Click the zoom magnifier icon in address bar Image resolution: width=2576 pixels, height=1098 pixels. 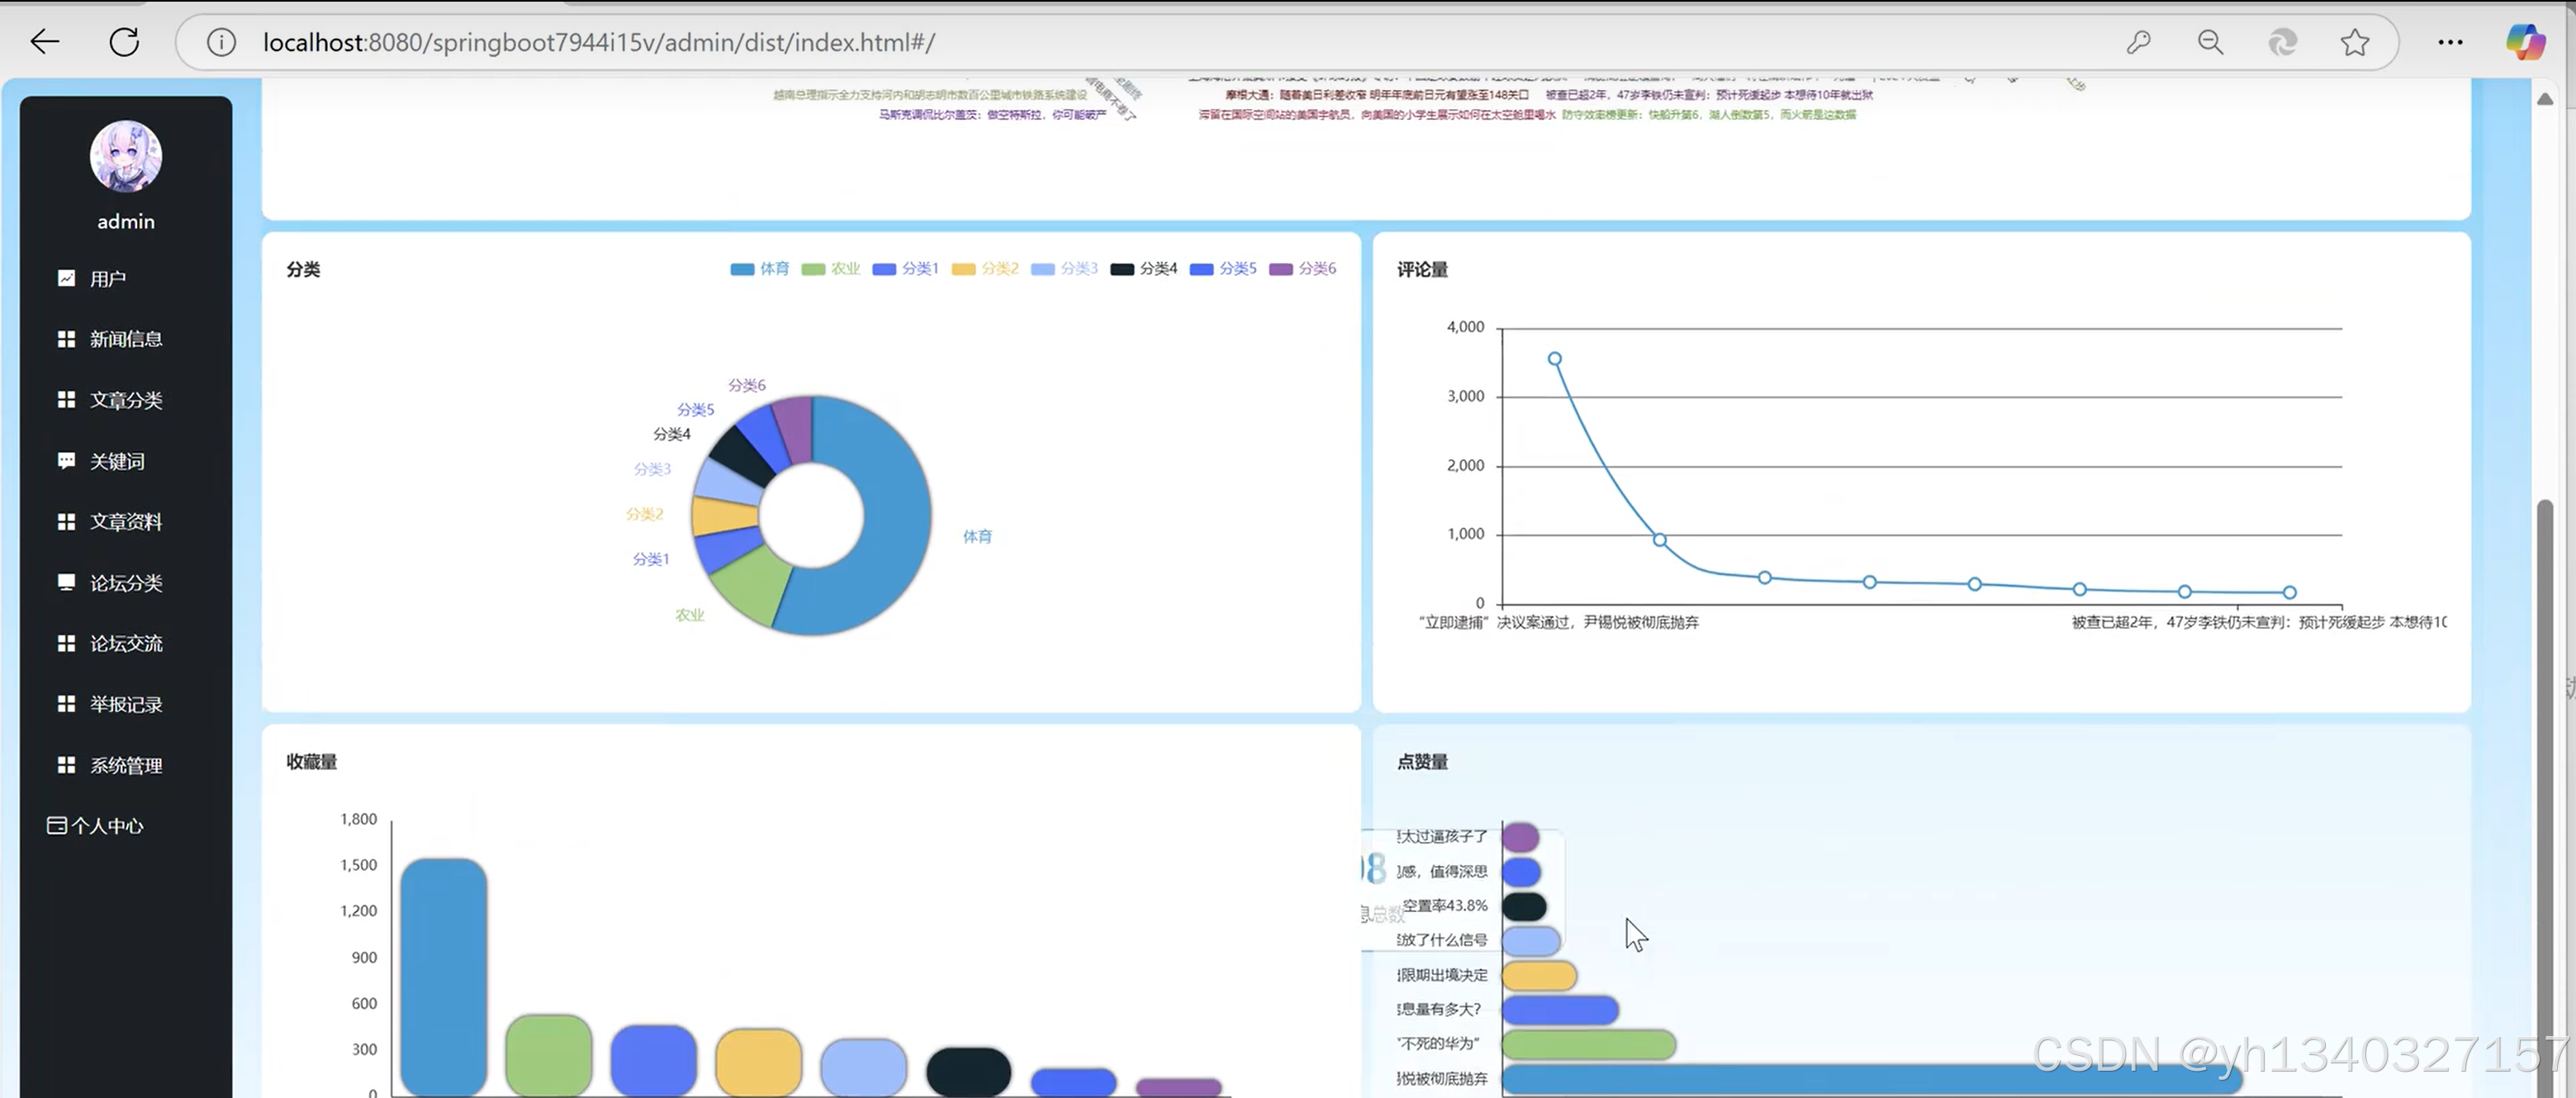pyautogui.click(x=2210, y=42)
